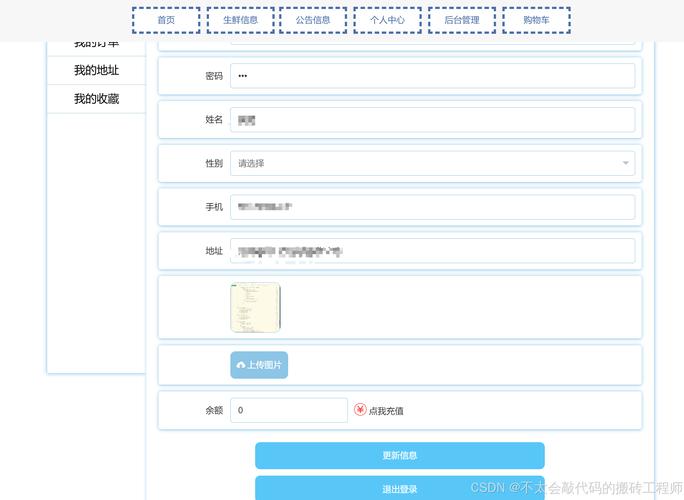Click the uploaded avatar thumbnail
The height and width of the screenshot is (500, 684).
coord(255,308)
